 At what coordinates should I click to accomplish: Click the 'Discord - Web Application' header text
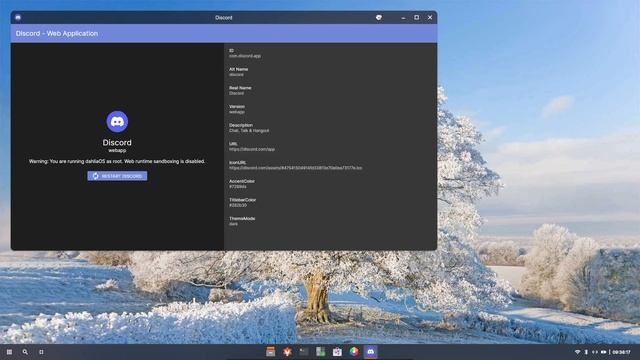click(x=57, y=33)
